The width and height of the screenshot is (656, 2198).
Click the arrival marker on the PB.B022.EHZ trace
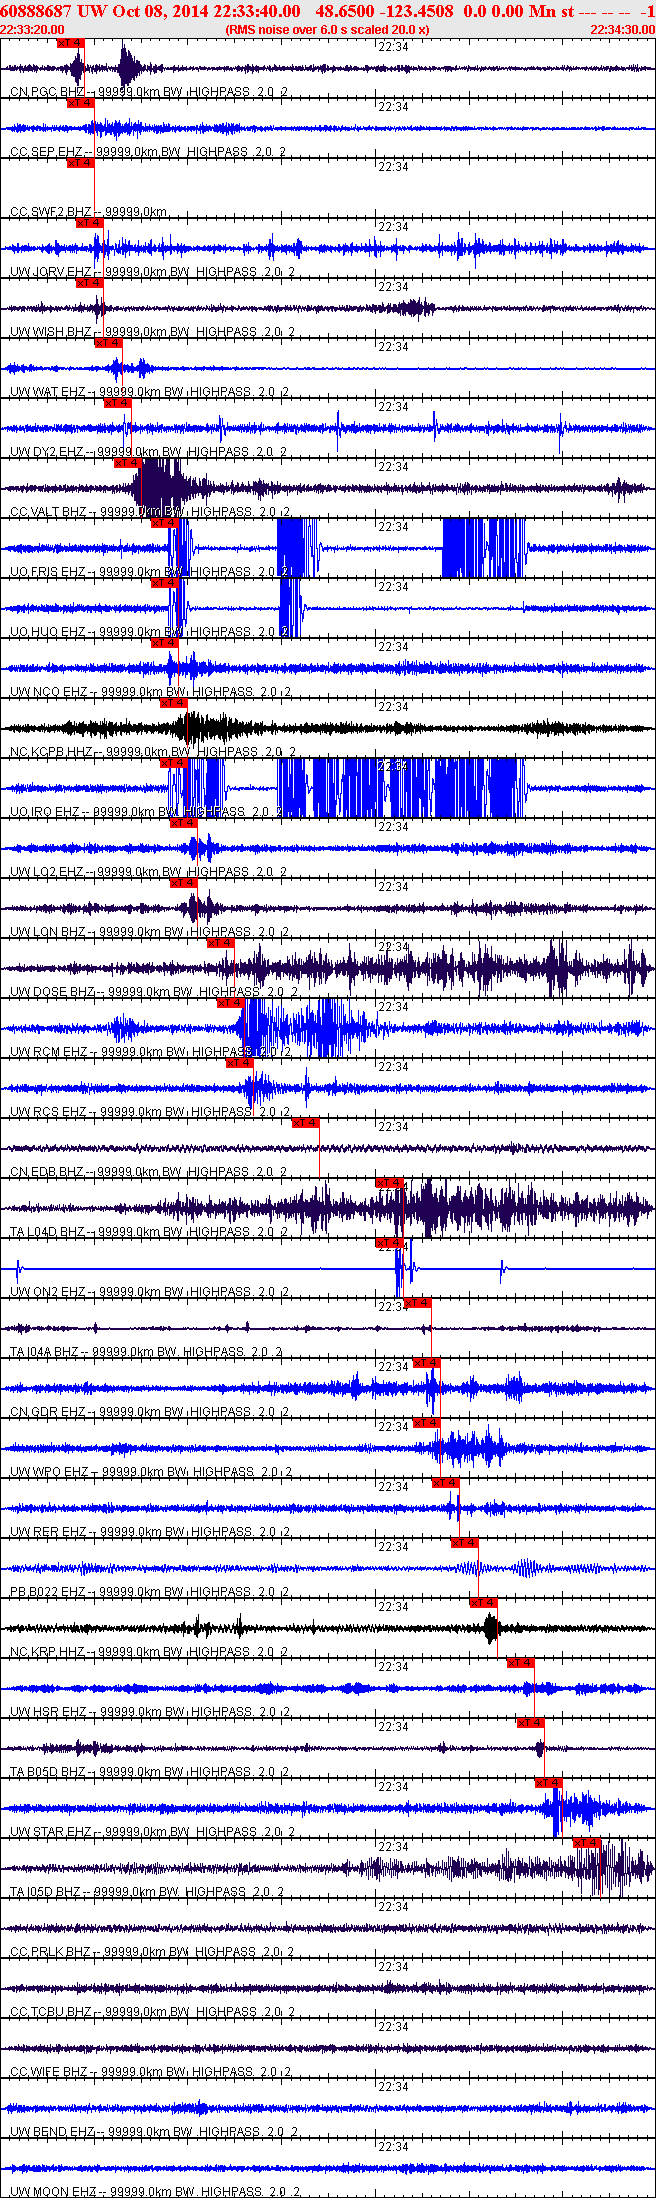tap(464, 1543)
